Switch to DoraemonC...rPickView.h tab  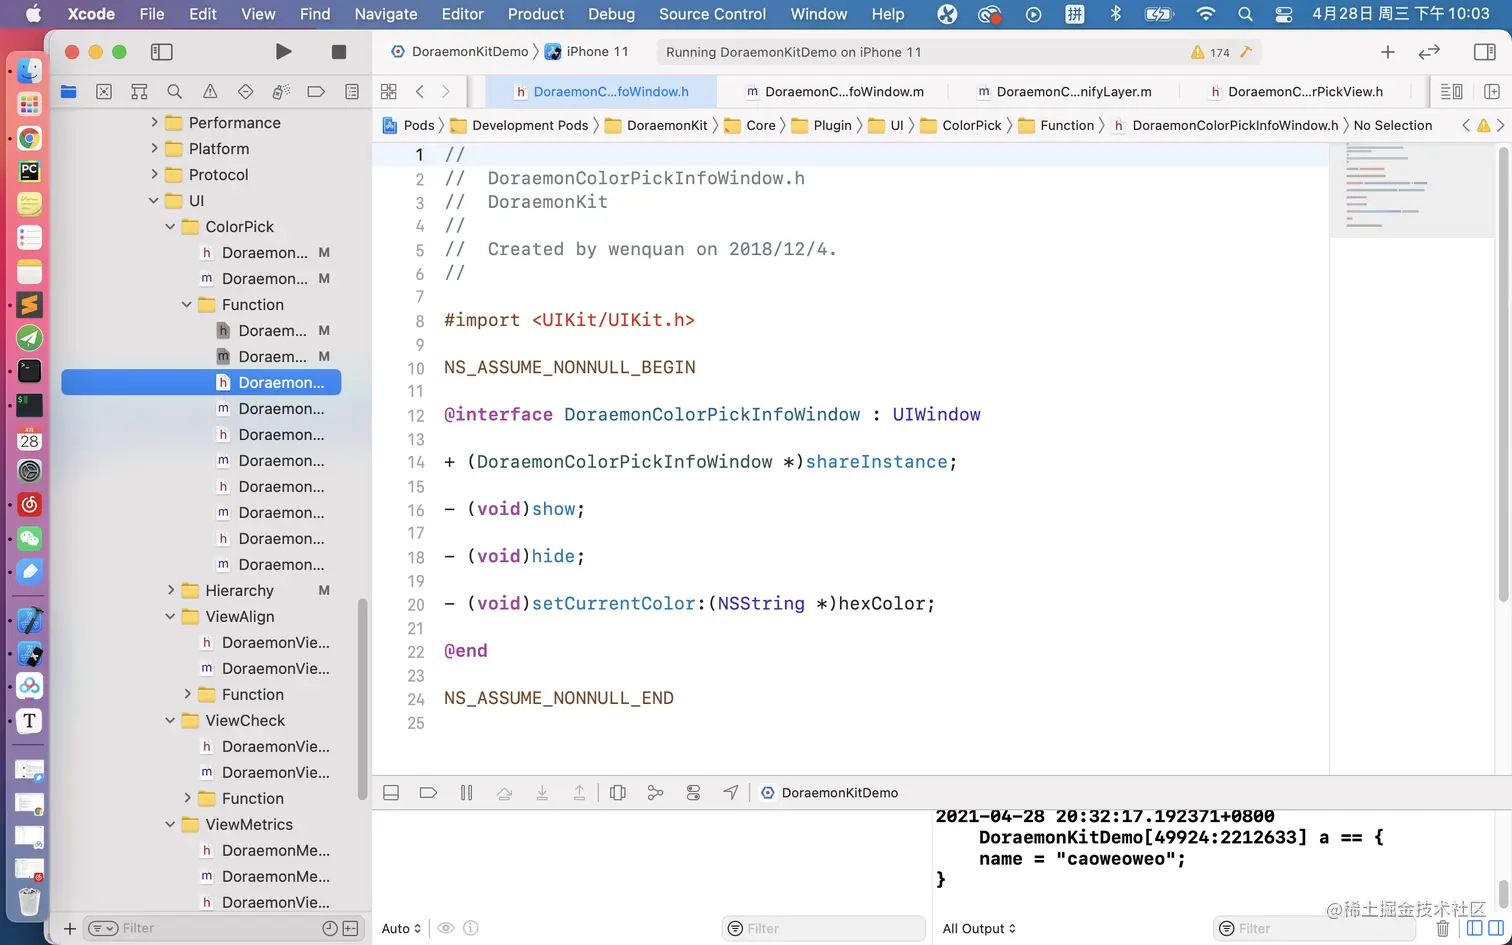1296,91
